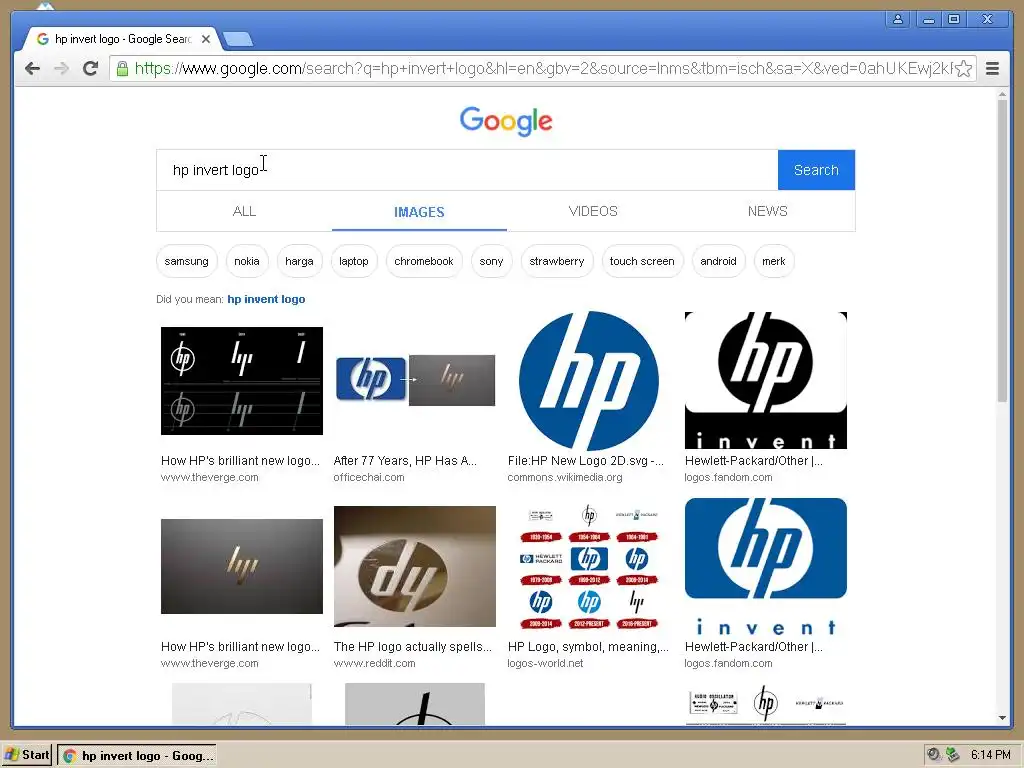Click the browser forward arrow
The width and height of the screenshot is (1024, 768).
click(x=61, y=69)
